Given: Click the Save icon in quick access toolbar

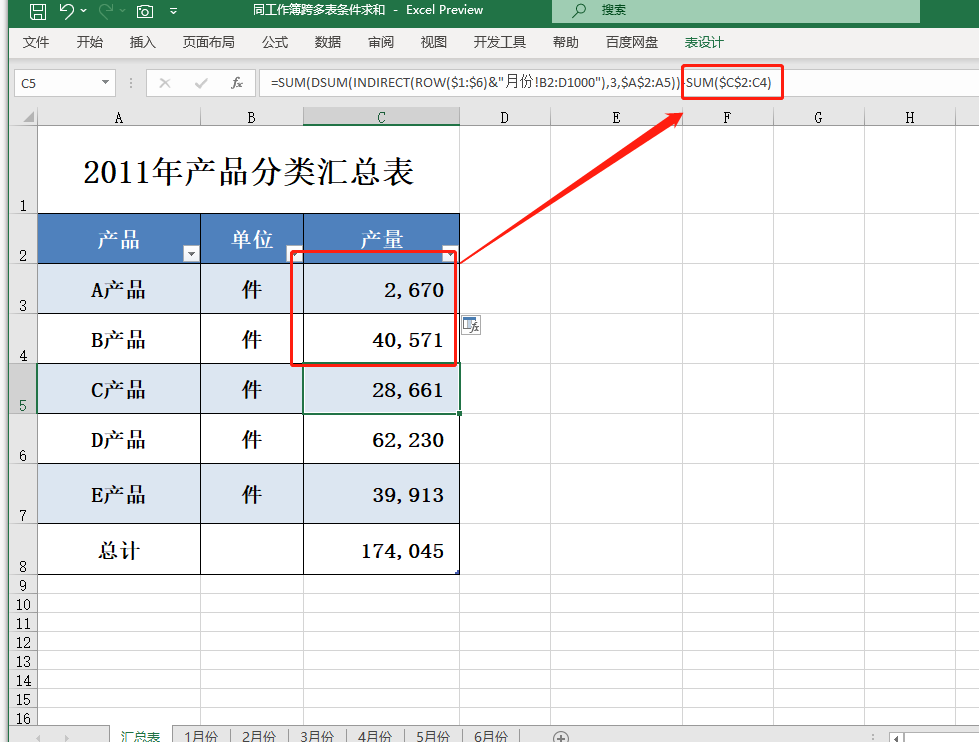Looking at the screenshot, I should (x=37, y=11).
